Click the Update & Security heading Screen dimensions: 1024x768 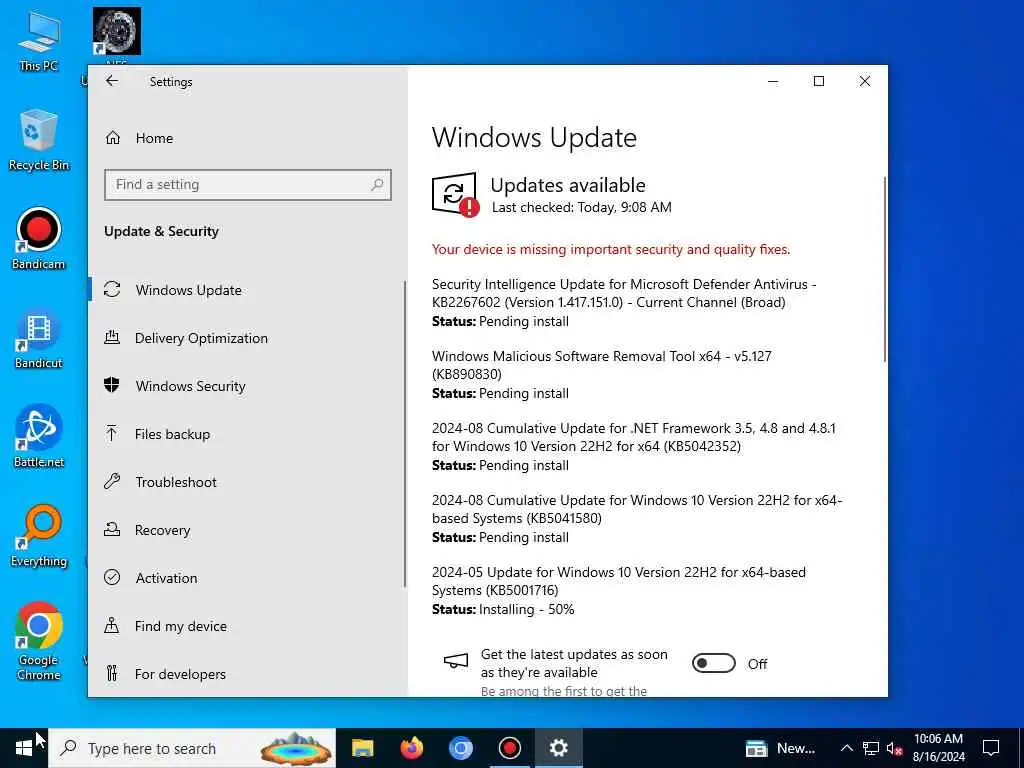[161, 231]
